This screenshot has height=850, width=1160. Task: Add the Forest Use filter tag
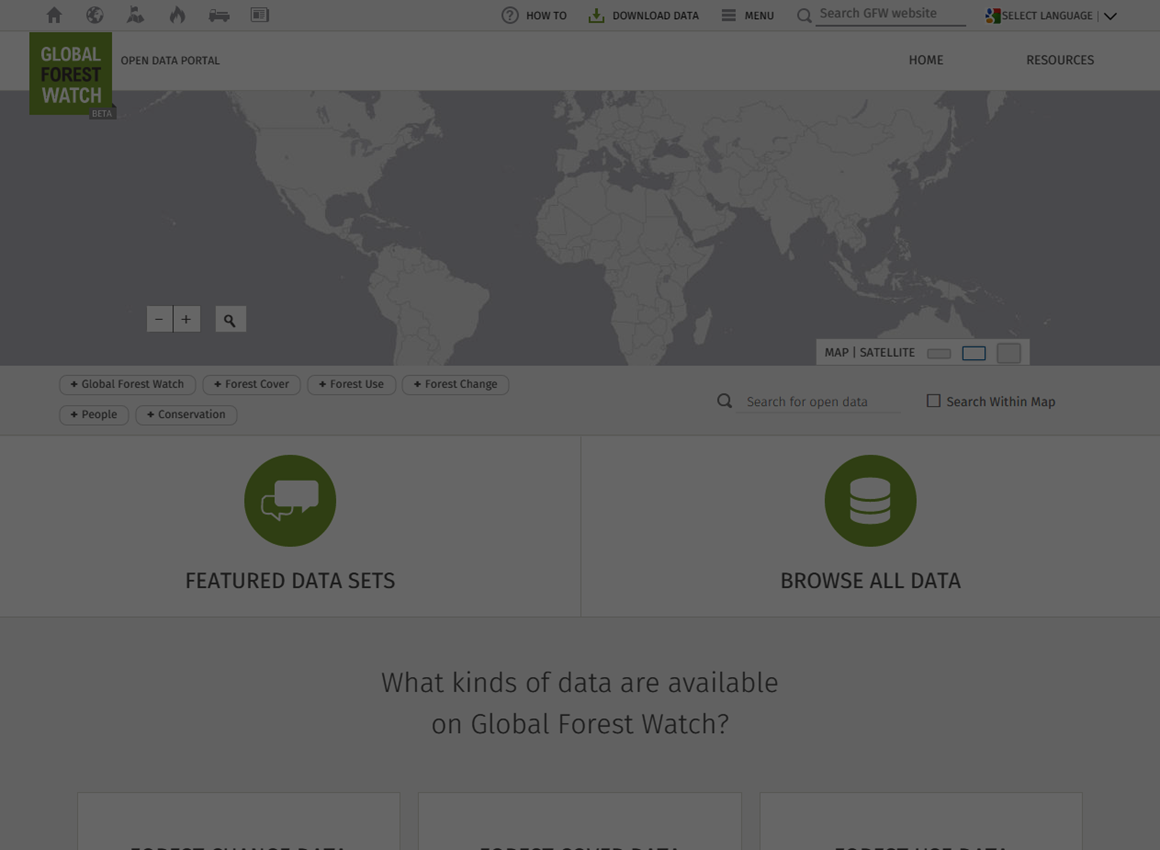[x=351, y=385]
